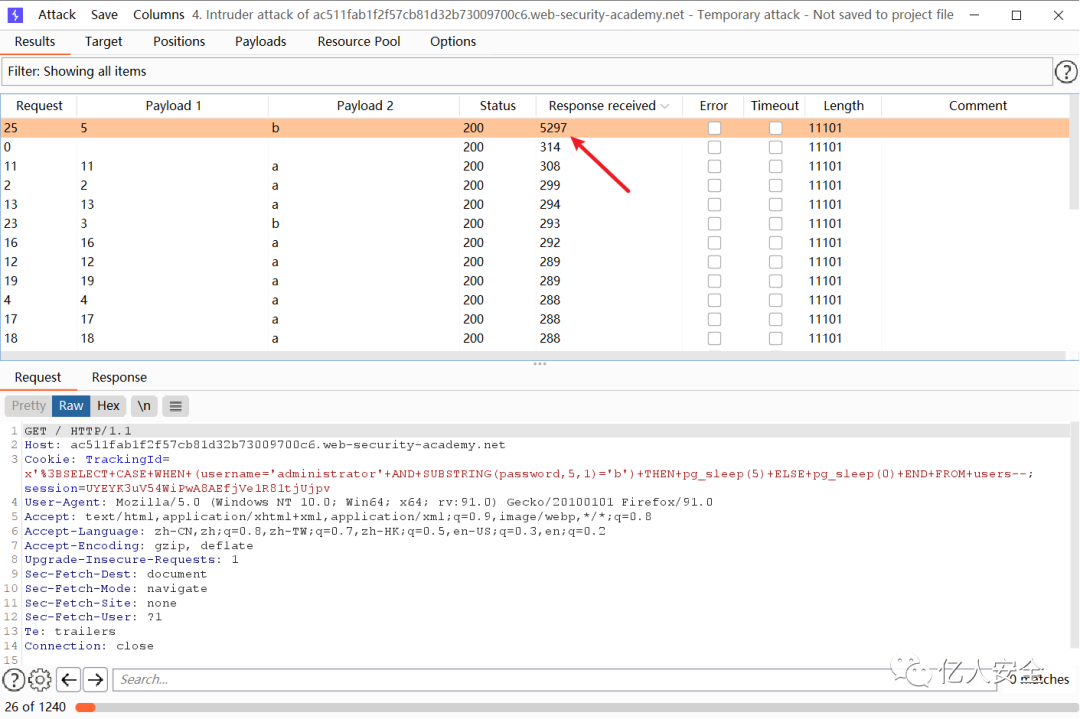Sort by the Error column header
Viewport: 1080px width, 719px height.
713,105
